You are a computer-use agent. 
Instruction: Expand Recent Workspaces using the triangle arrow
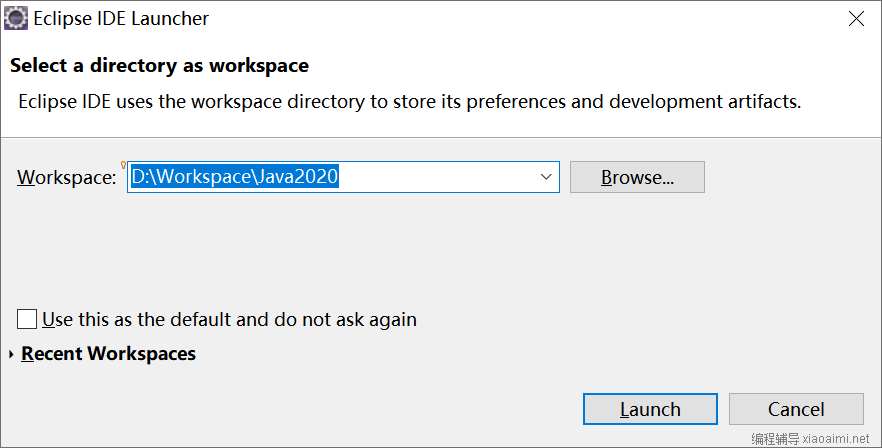[12, 354]
